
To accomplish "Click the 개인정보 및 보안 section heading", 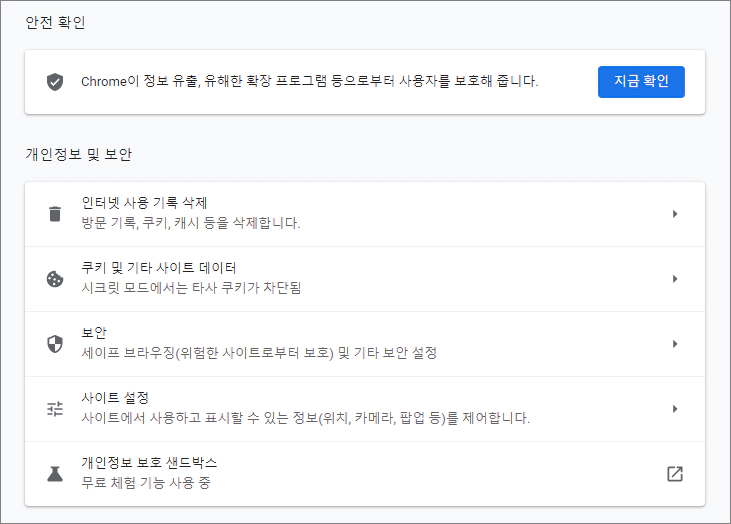I will 79,154.
